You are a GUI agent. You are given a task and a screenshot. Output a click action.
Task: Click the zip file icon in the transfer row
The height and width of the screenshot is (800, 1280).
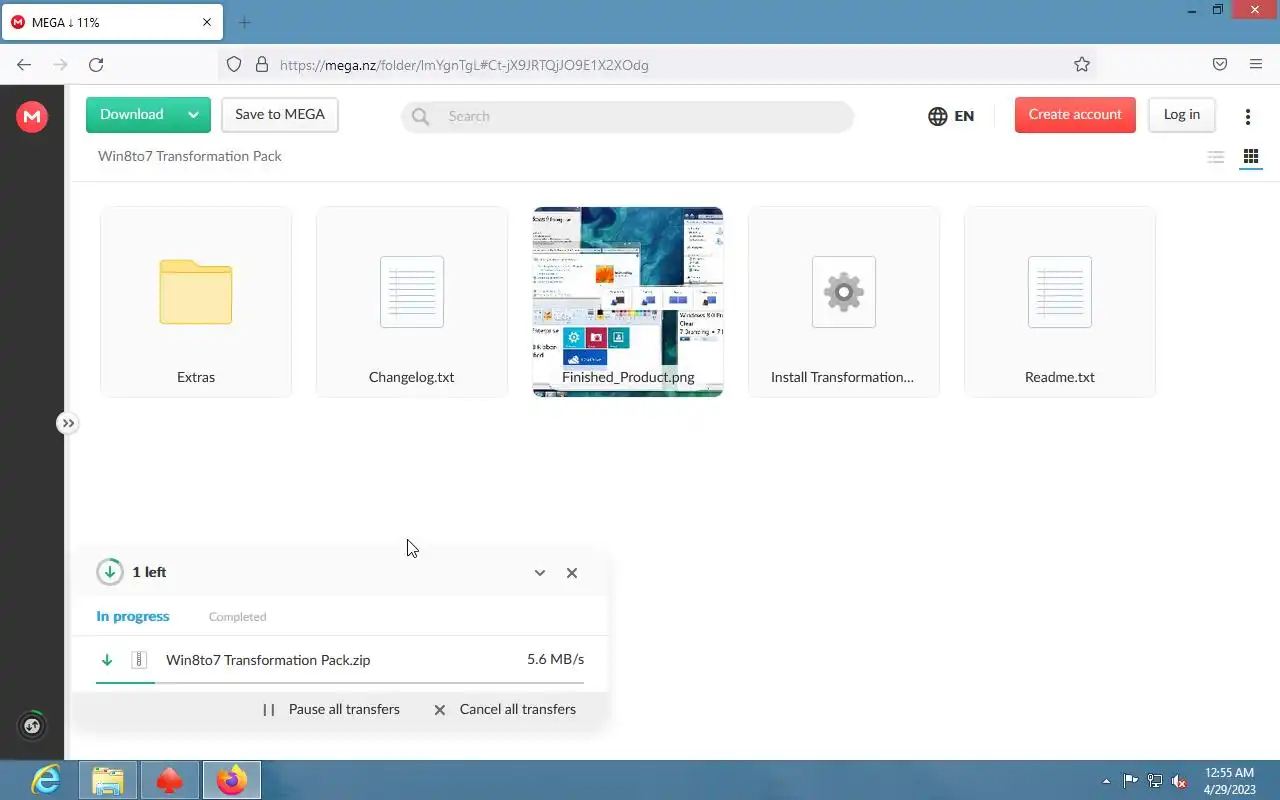139,660
